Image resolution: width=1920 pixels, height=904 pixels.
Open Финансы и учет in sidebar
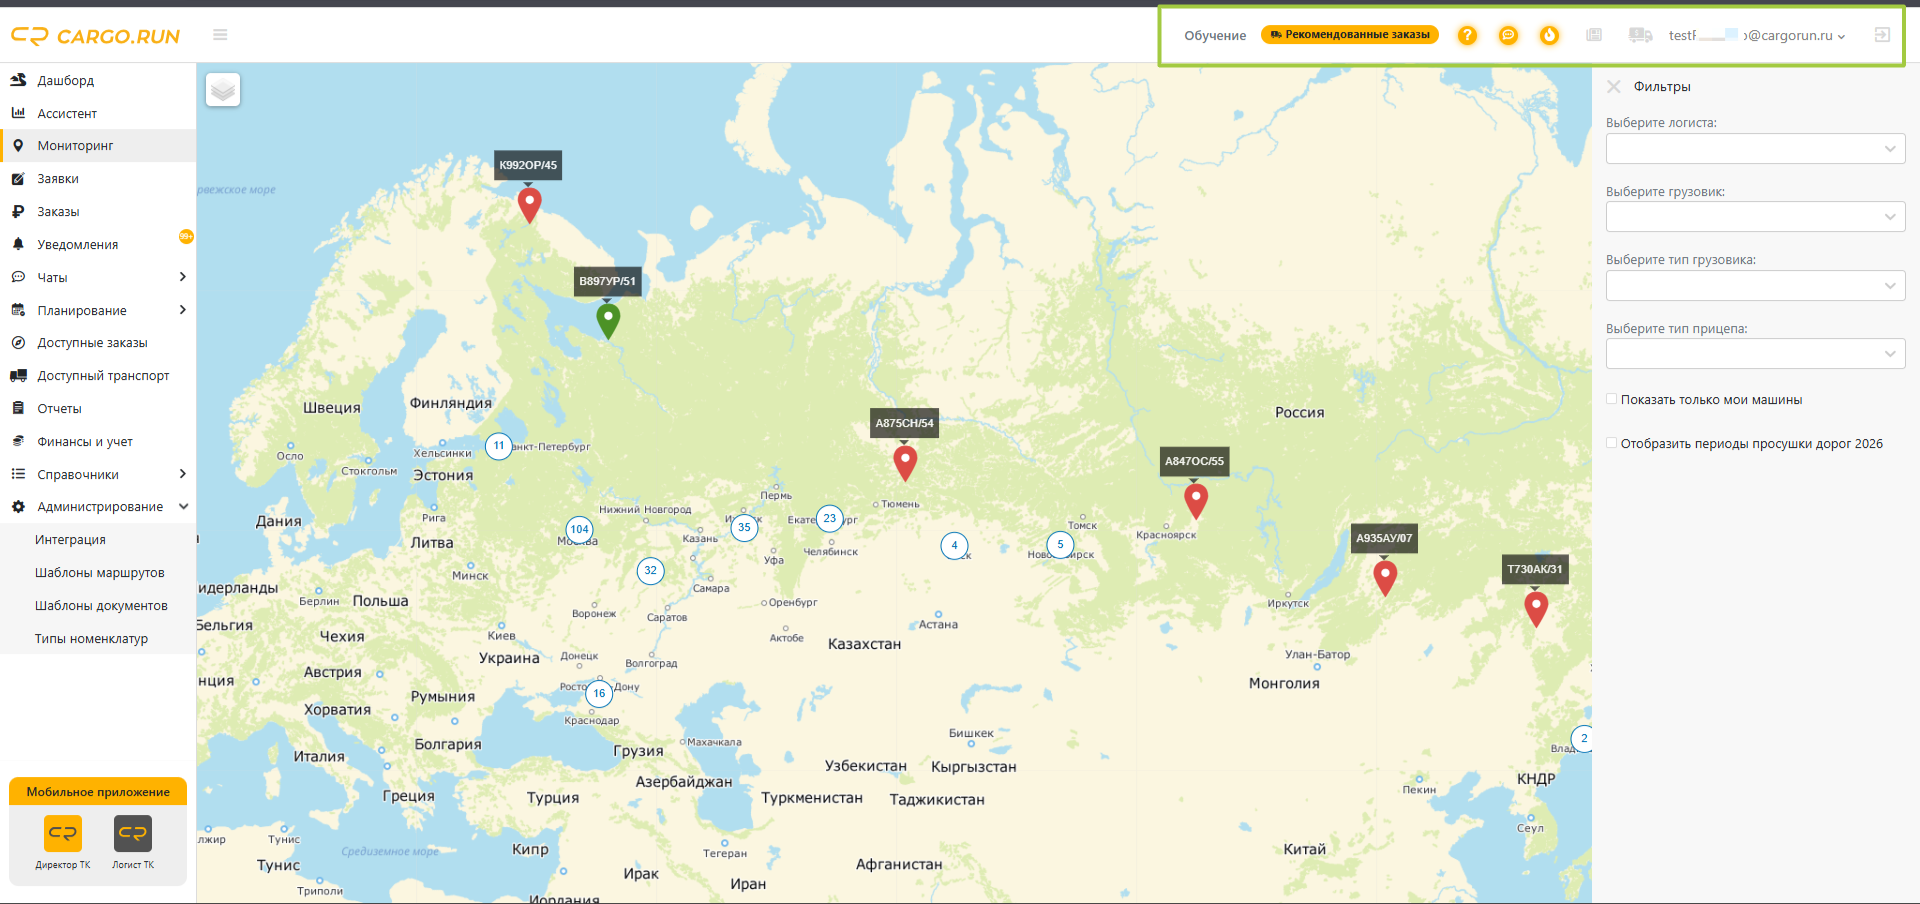[x=98, y=442]
